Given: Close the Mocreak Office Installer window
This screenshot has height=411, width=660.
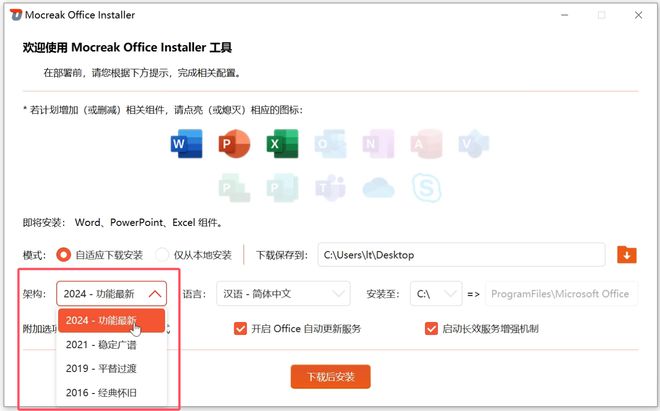Looking at the screenshot, I should [x=638, y=15].
